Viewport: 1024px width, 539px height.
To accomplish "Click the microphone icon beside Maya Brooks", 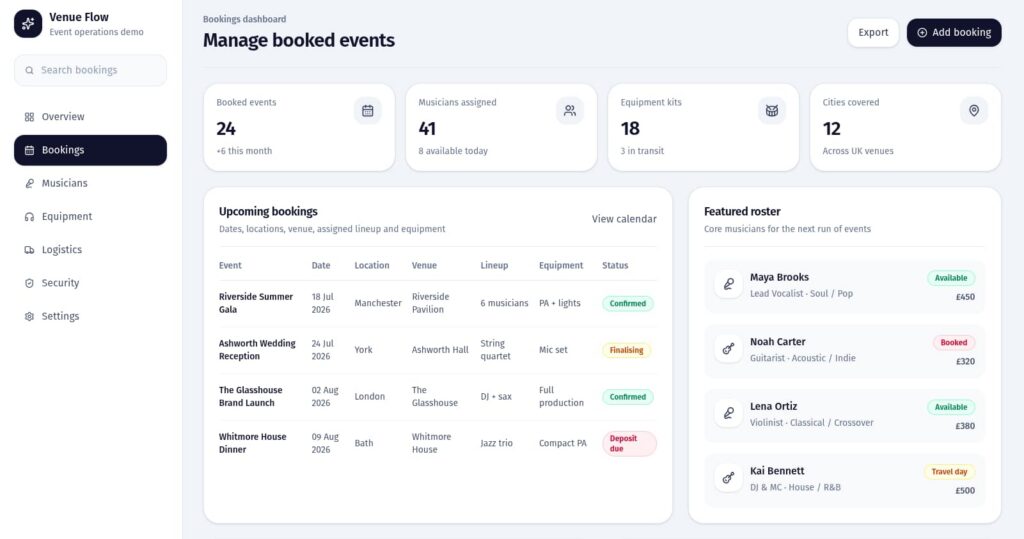I will (728, 285).
